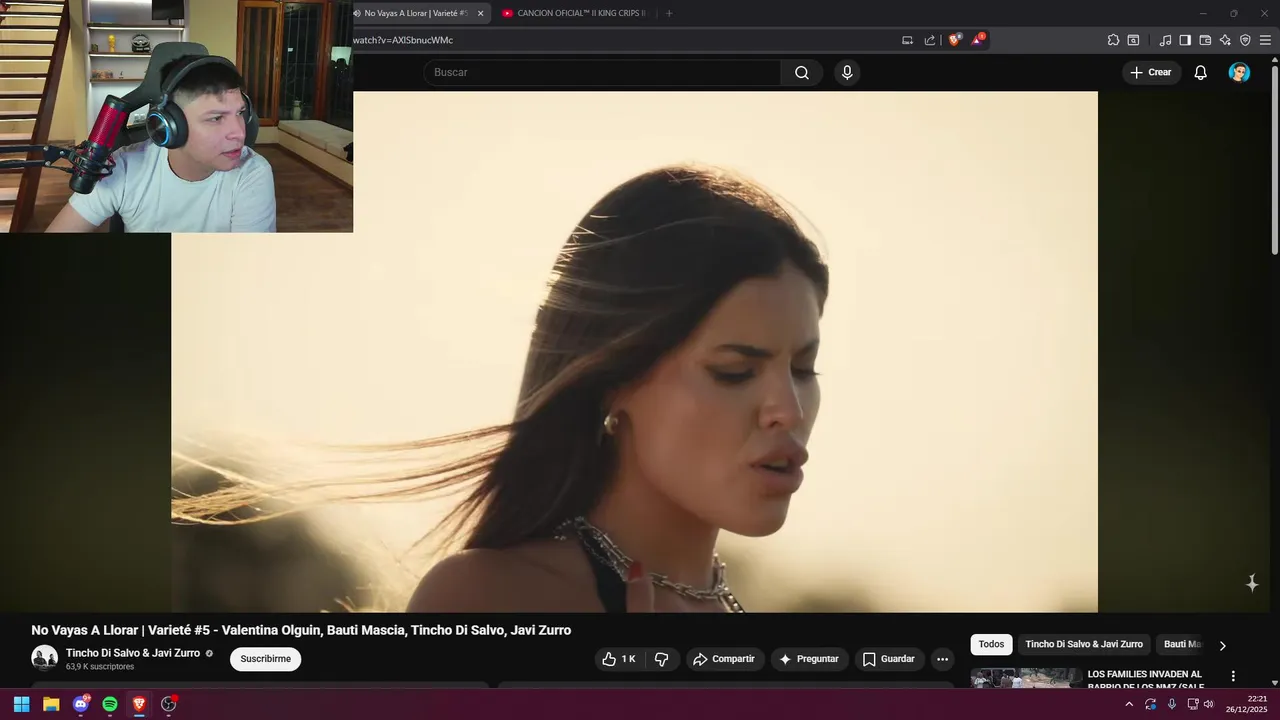The height and width of the screenshot is (720, 1280).
Task: Subscribe with the Suscribirme button
Action: click(x=265, y=659)
